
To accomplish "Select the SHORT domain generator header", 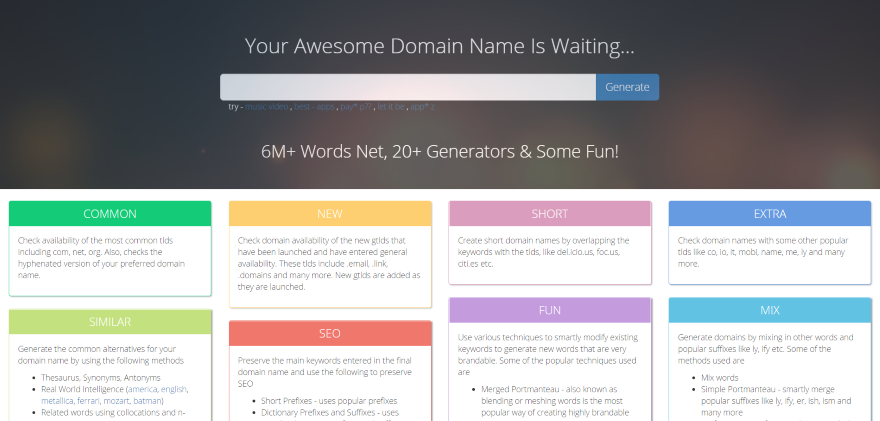I will (550, 214).
